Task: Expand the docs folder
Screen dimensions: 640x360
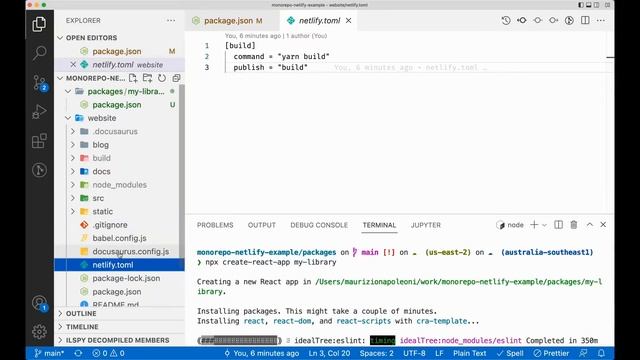Action: pos(73,171)
